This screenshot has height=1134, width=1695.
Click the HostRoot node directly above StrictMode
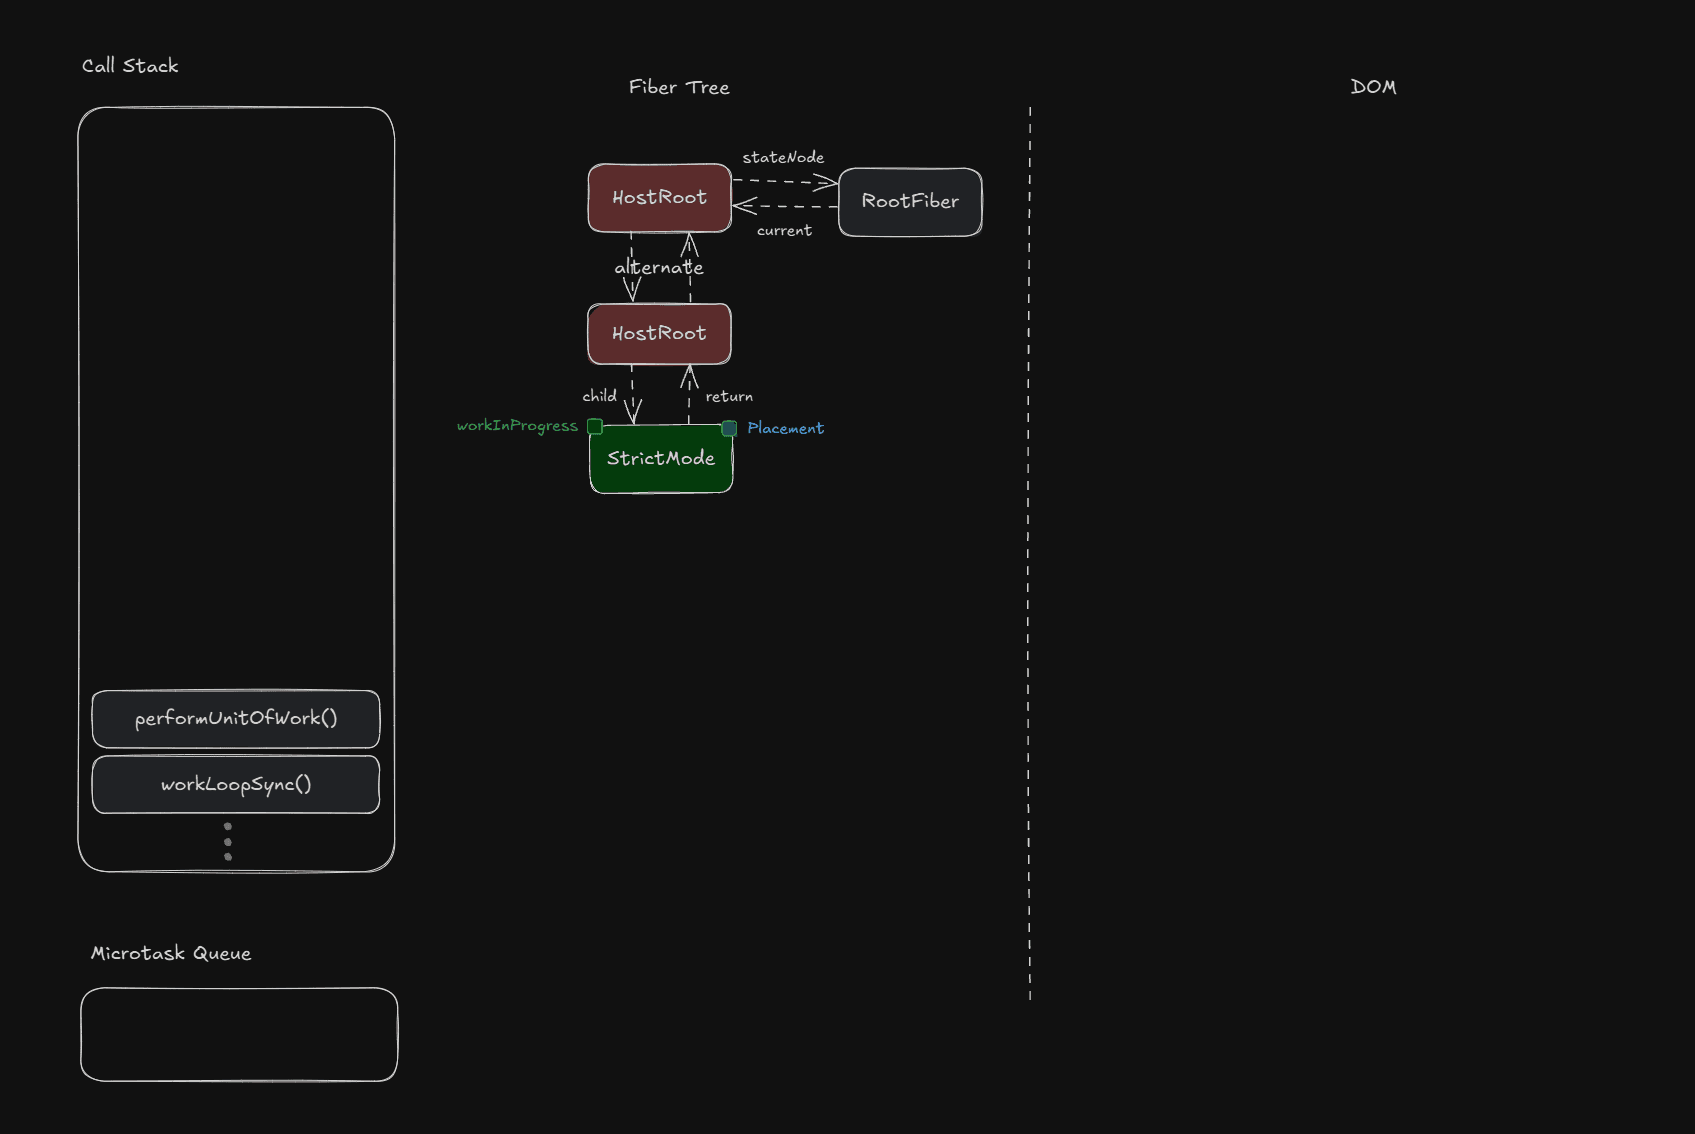click(x=659, y=334)
